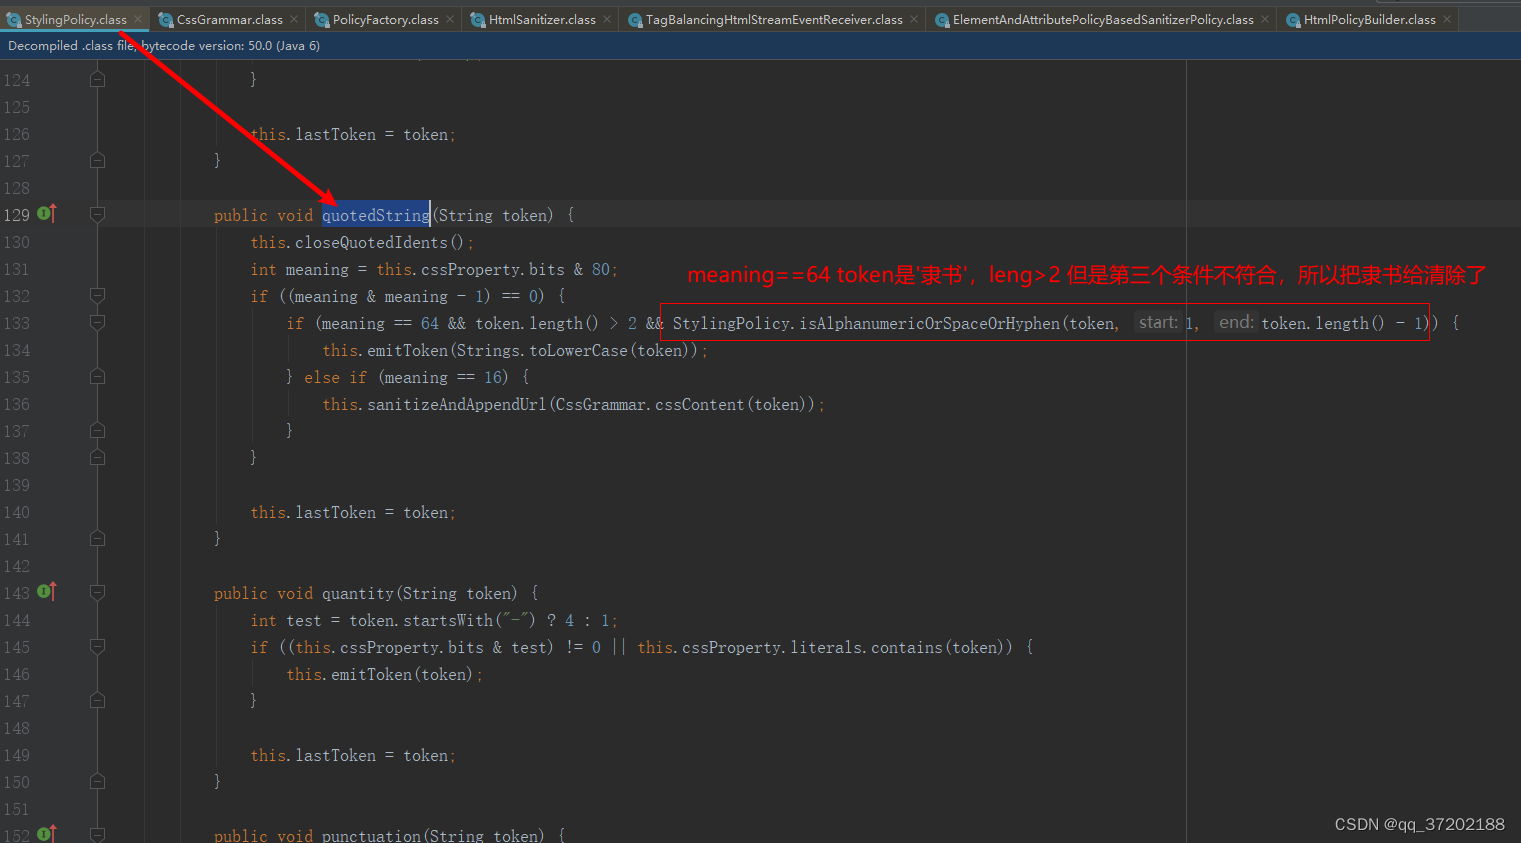Collapse the inner if fold marker at line 133
This screenshot has width=1521, height=843.
[x=96, y=322]
